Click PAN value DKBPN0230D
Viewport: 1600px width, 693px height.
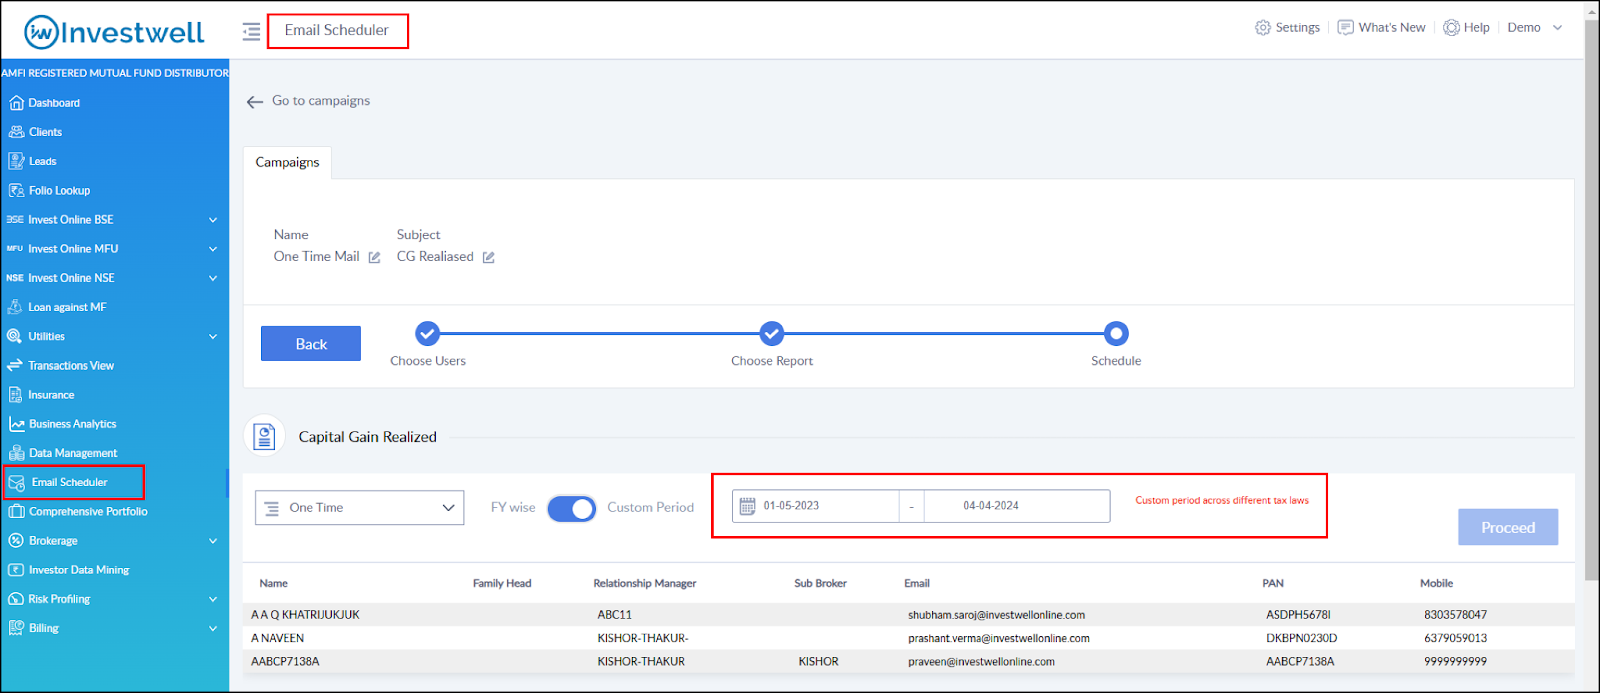(1301, 638)
